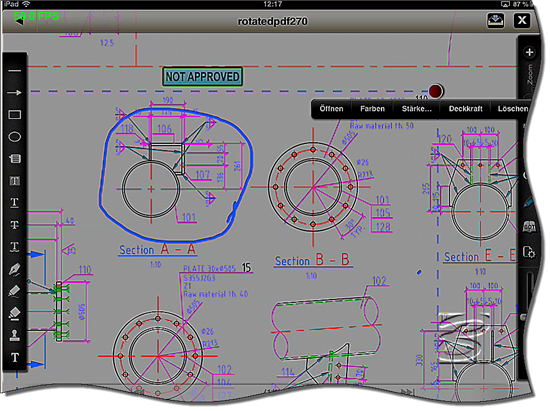Image resolution: width=550 pixels, height=411 pixels.
Task: Choose Deckkraft in the annotation popup menu
Action: [x=465, y=109]
